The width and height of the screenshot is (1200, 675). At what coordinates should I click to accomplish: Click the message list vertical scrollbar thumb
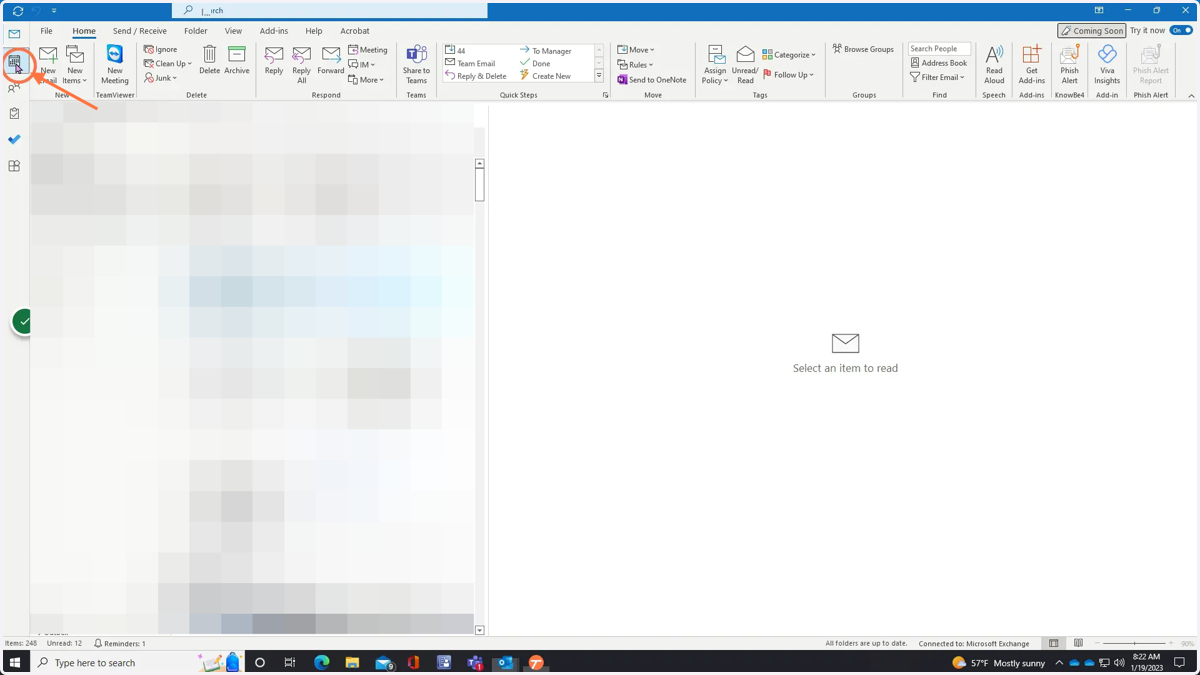(x=480, y=185)
